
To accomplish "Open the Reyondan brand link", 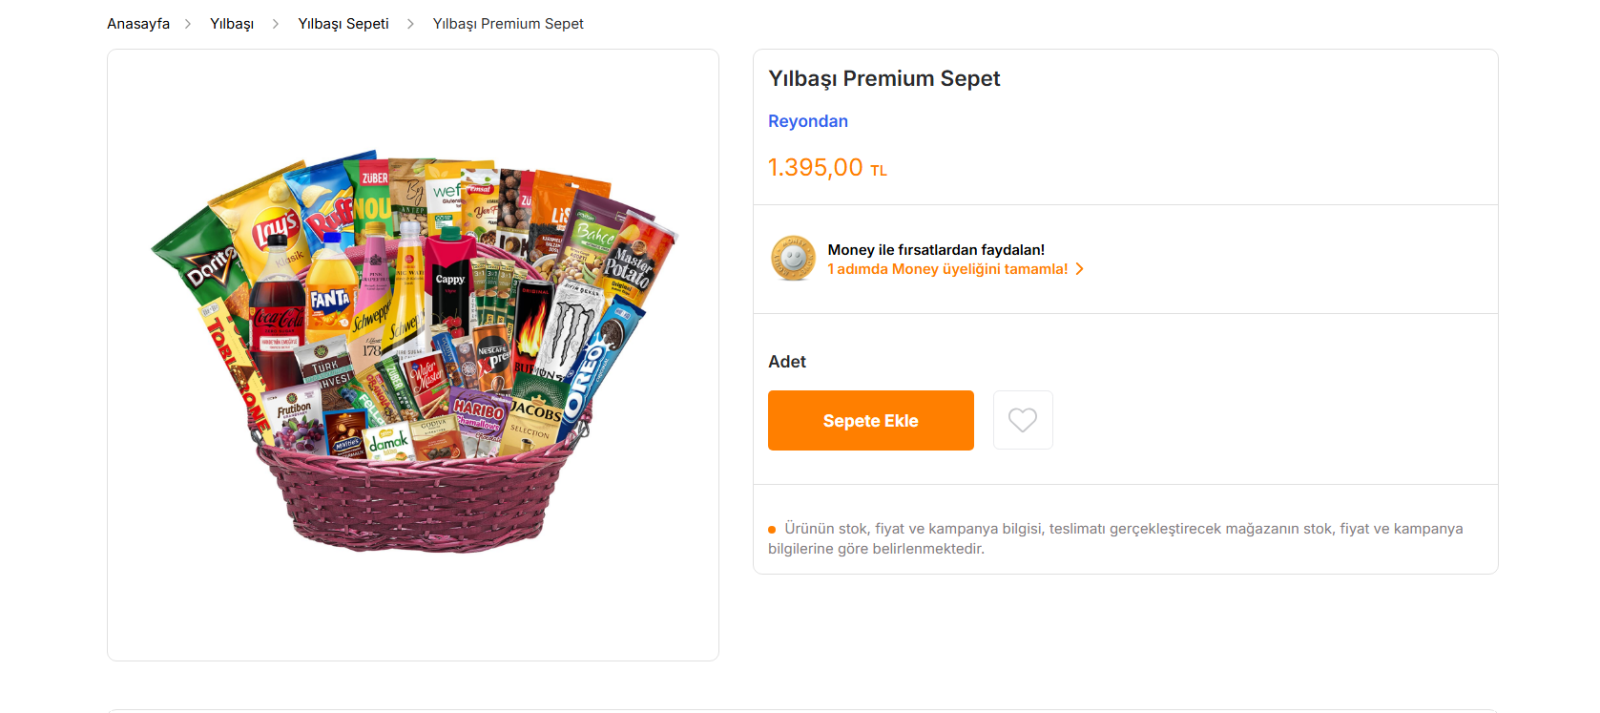I will coord(808,121).
